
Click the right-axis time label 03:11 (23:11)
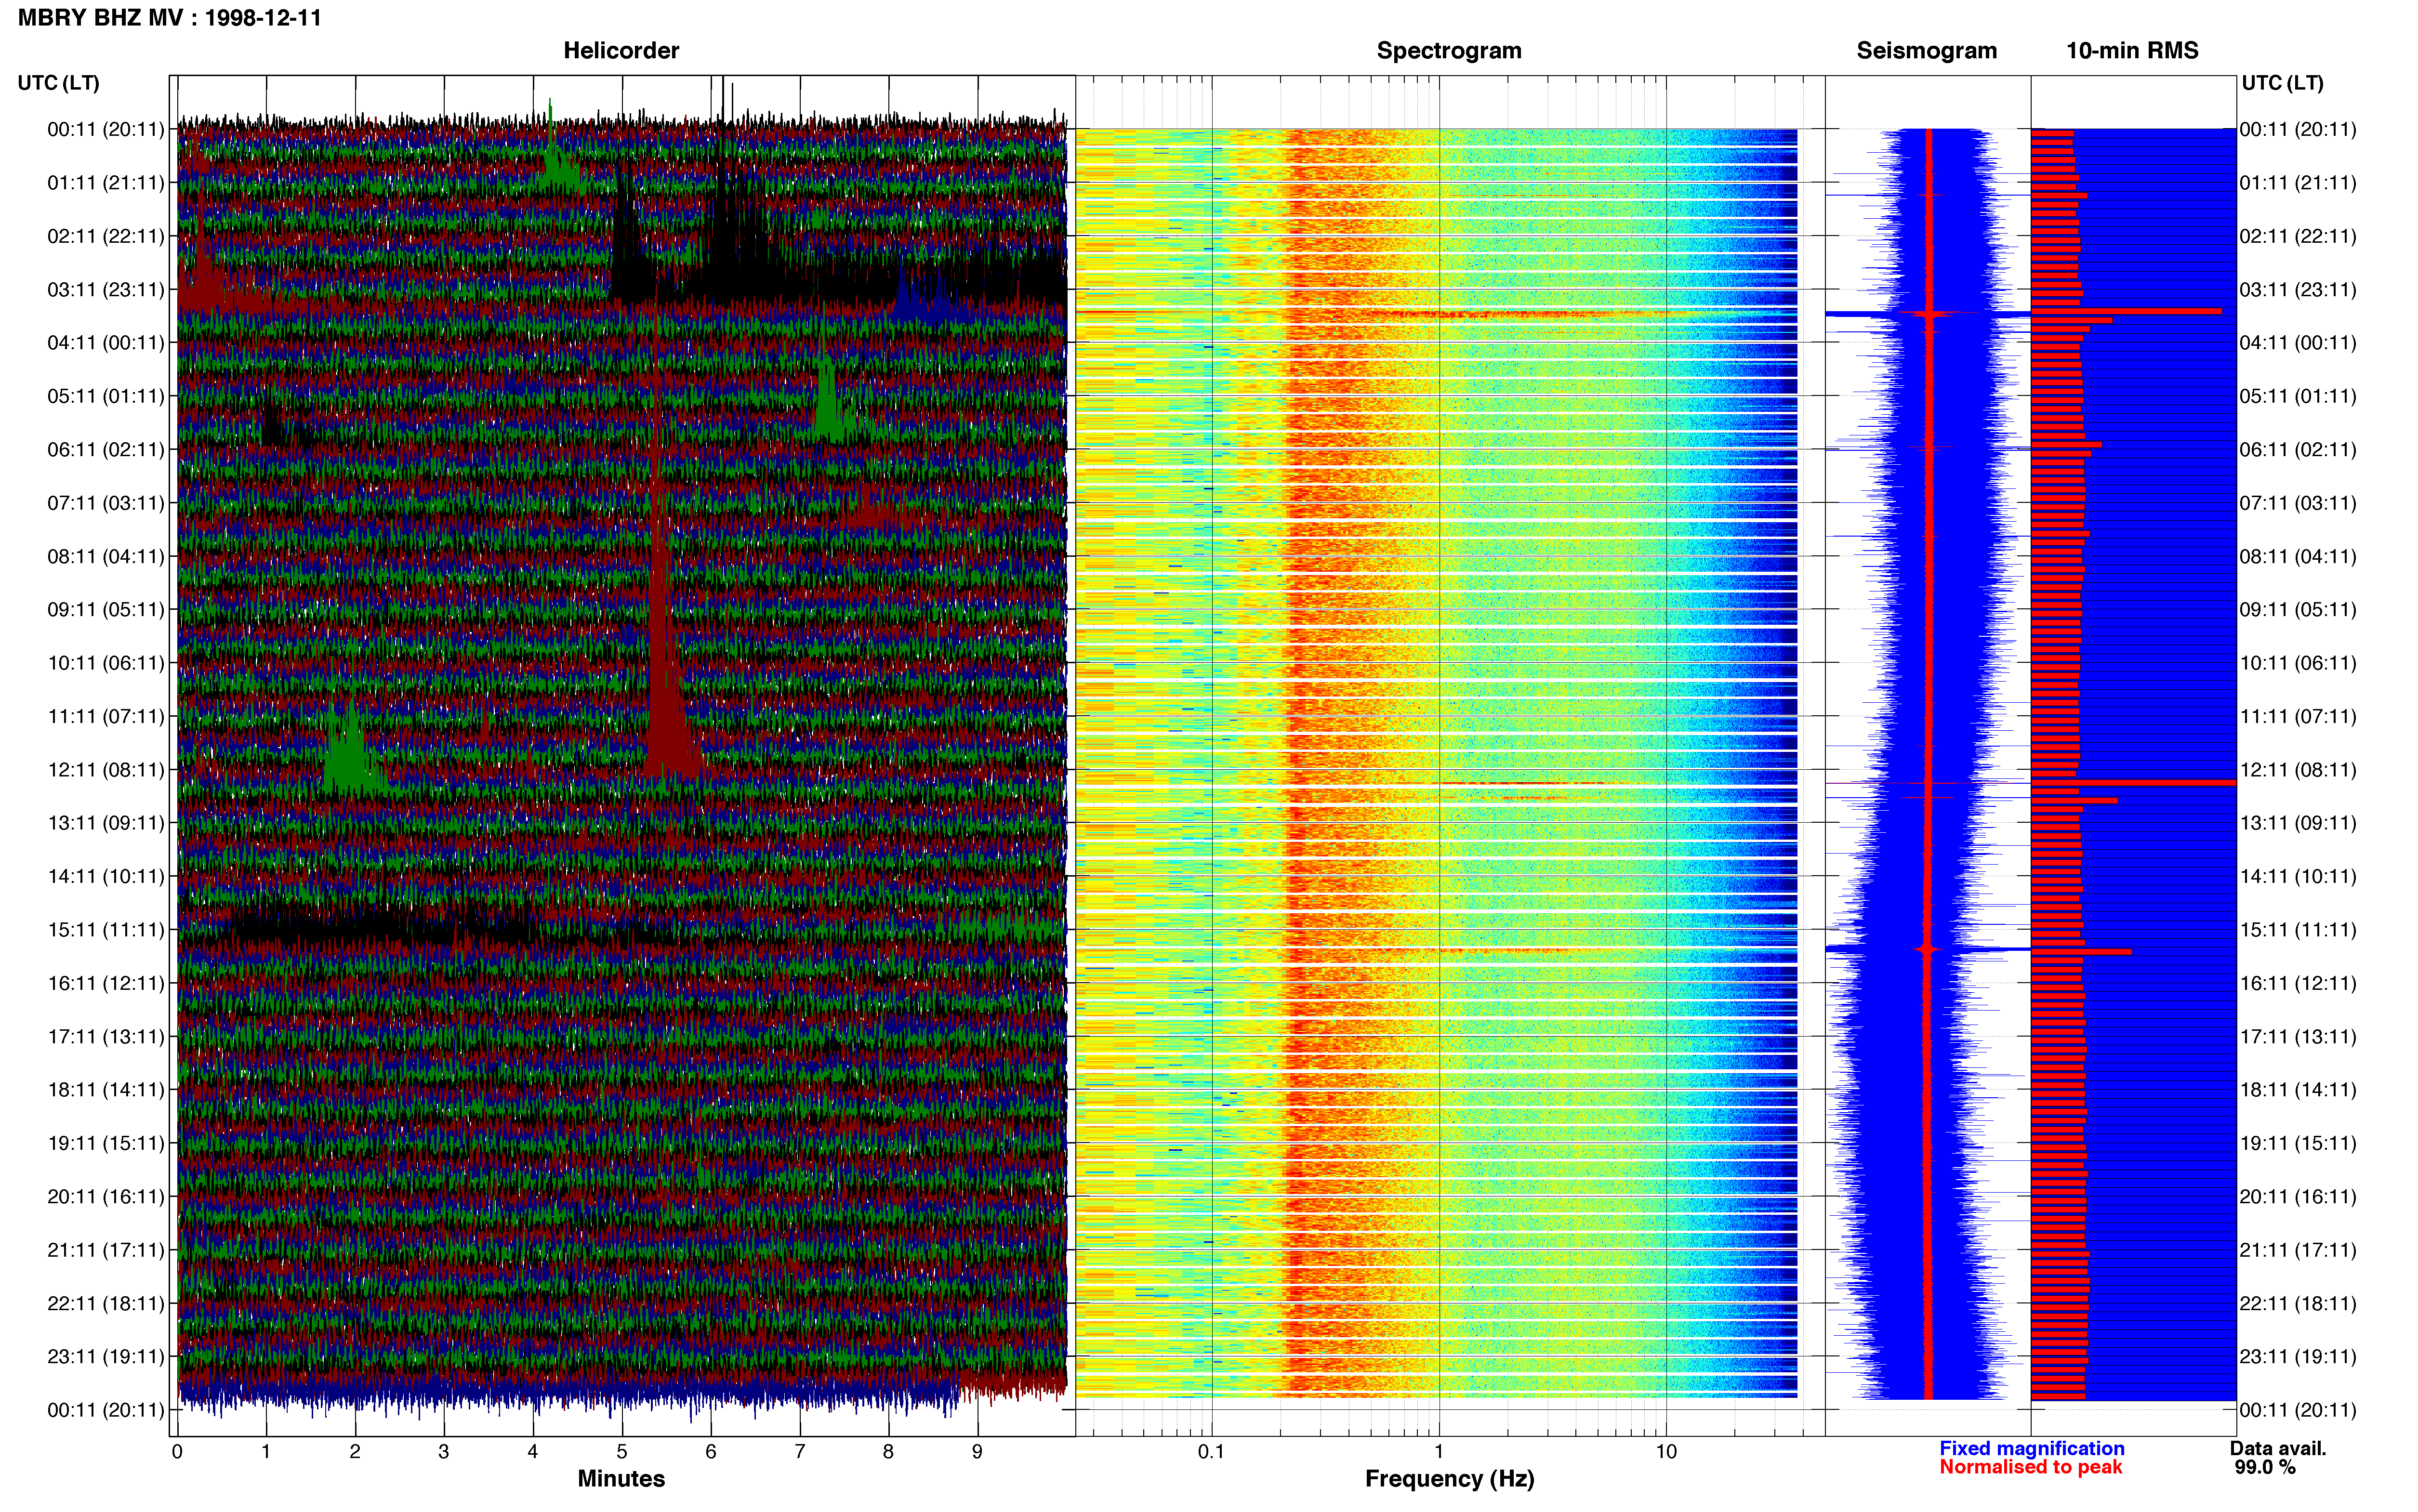(2298, 290)
